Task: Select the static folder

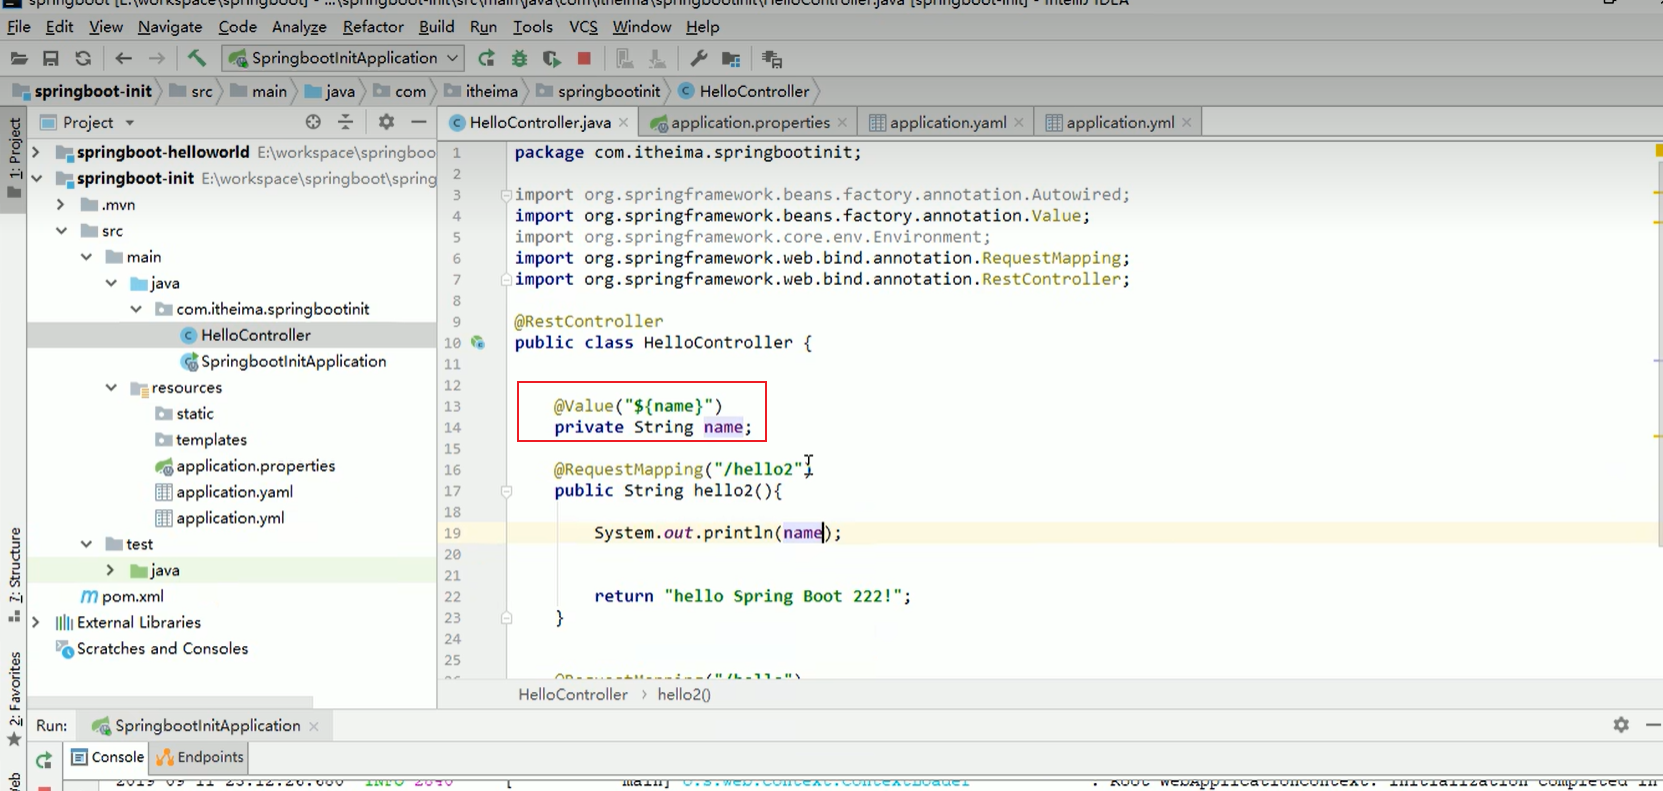Action: click(x=185, y=413)
